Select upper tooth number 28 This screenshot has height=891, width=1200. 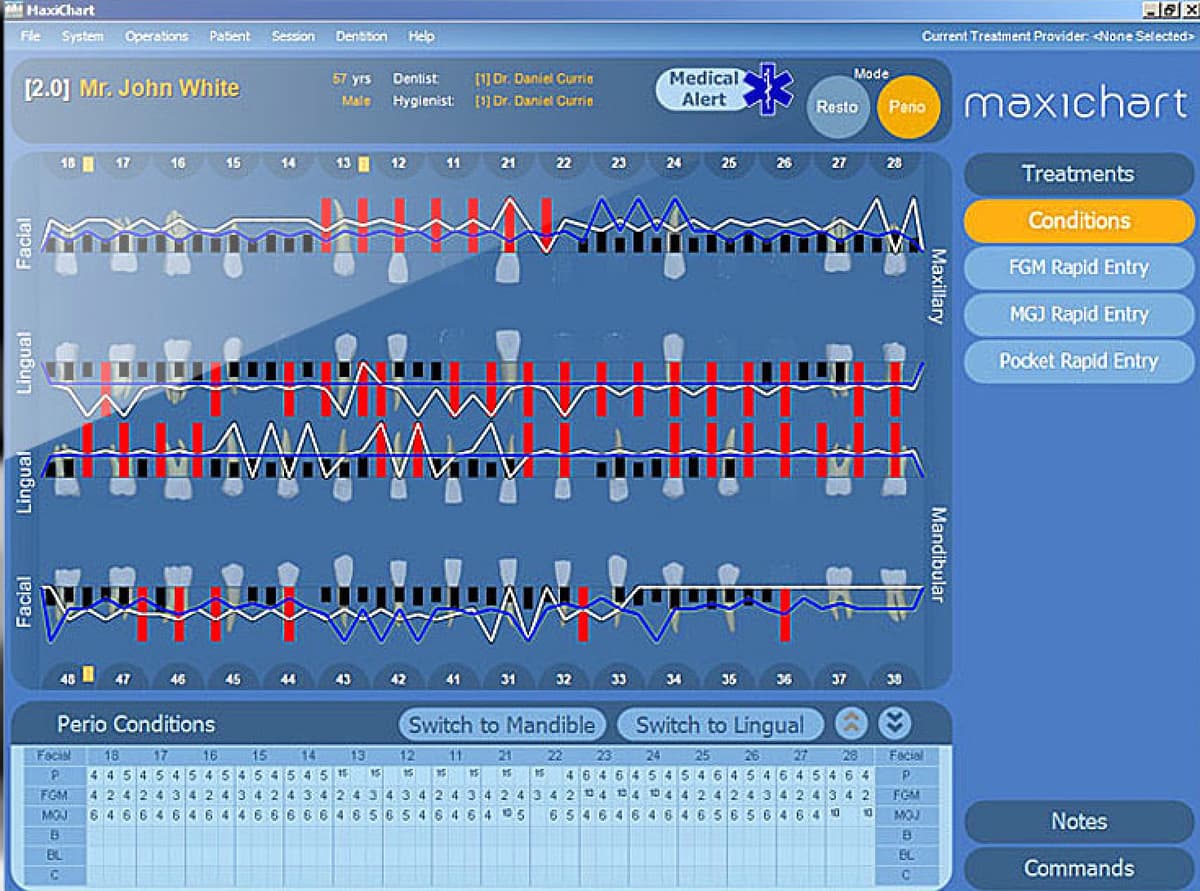[x=894, y=163]
